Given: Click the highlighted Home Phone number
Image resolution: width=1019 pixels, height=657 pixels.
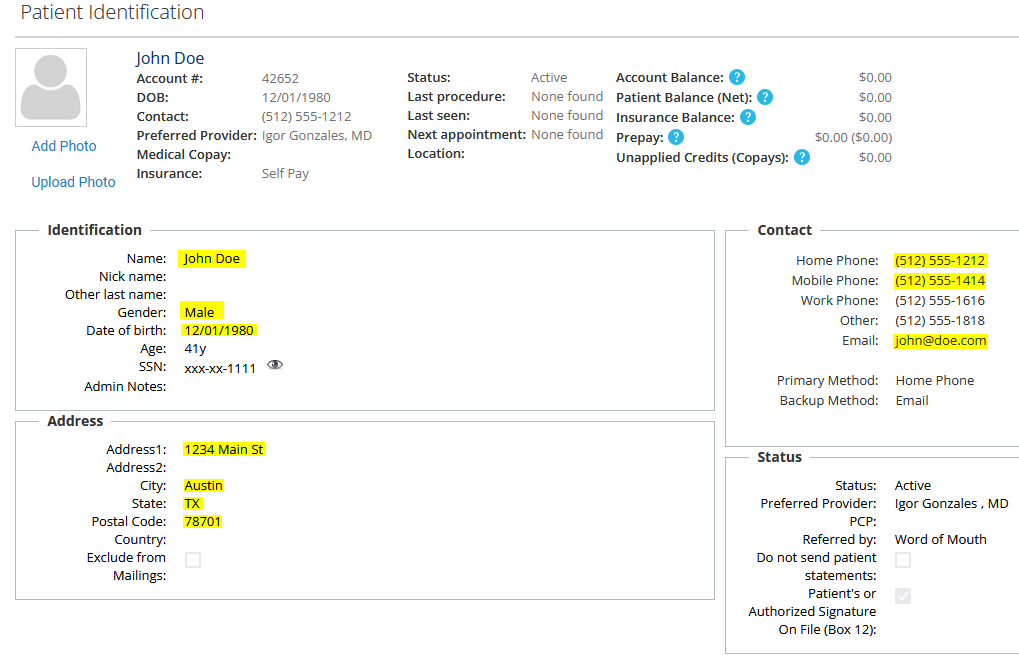Looking at the screenshot, I should (x=940, y=261).
